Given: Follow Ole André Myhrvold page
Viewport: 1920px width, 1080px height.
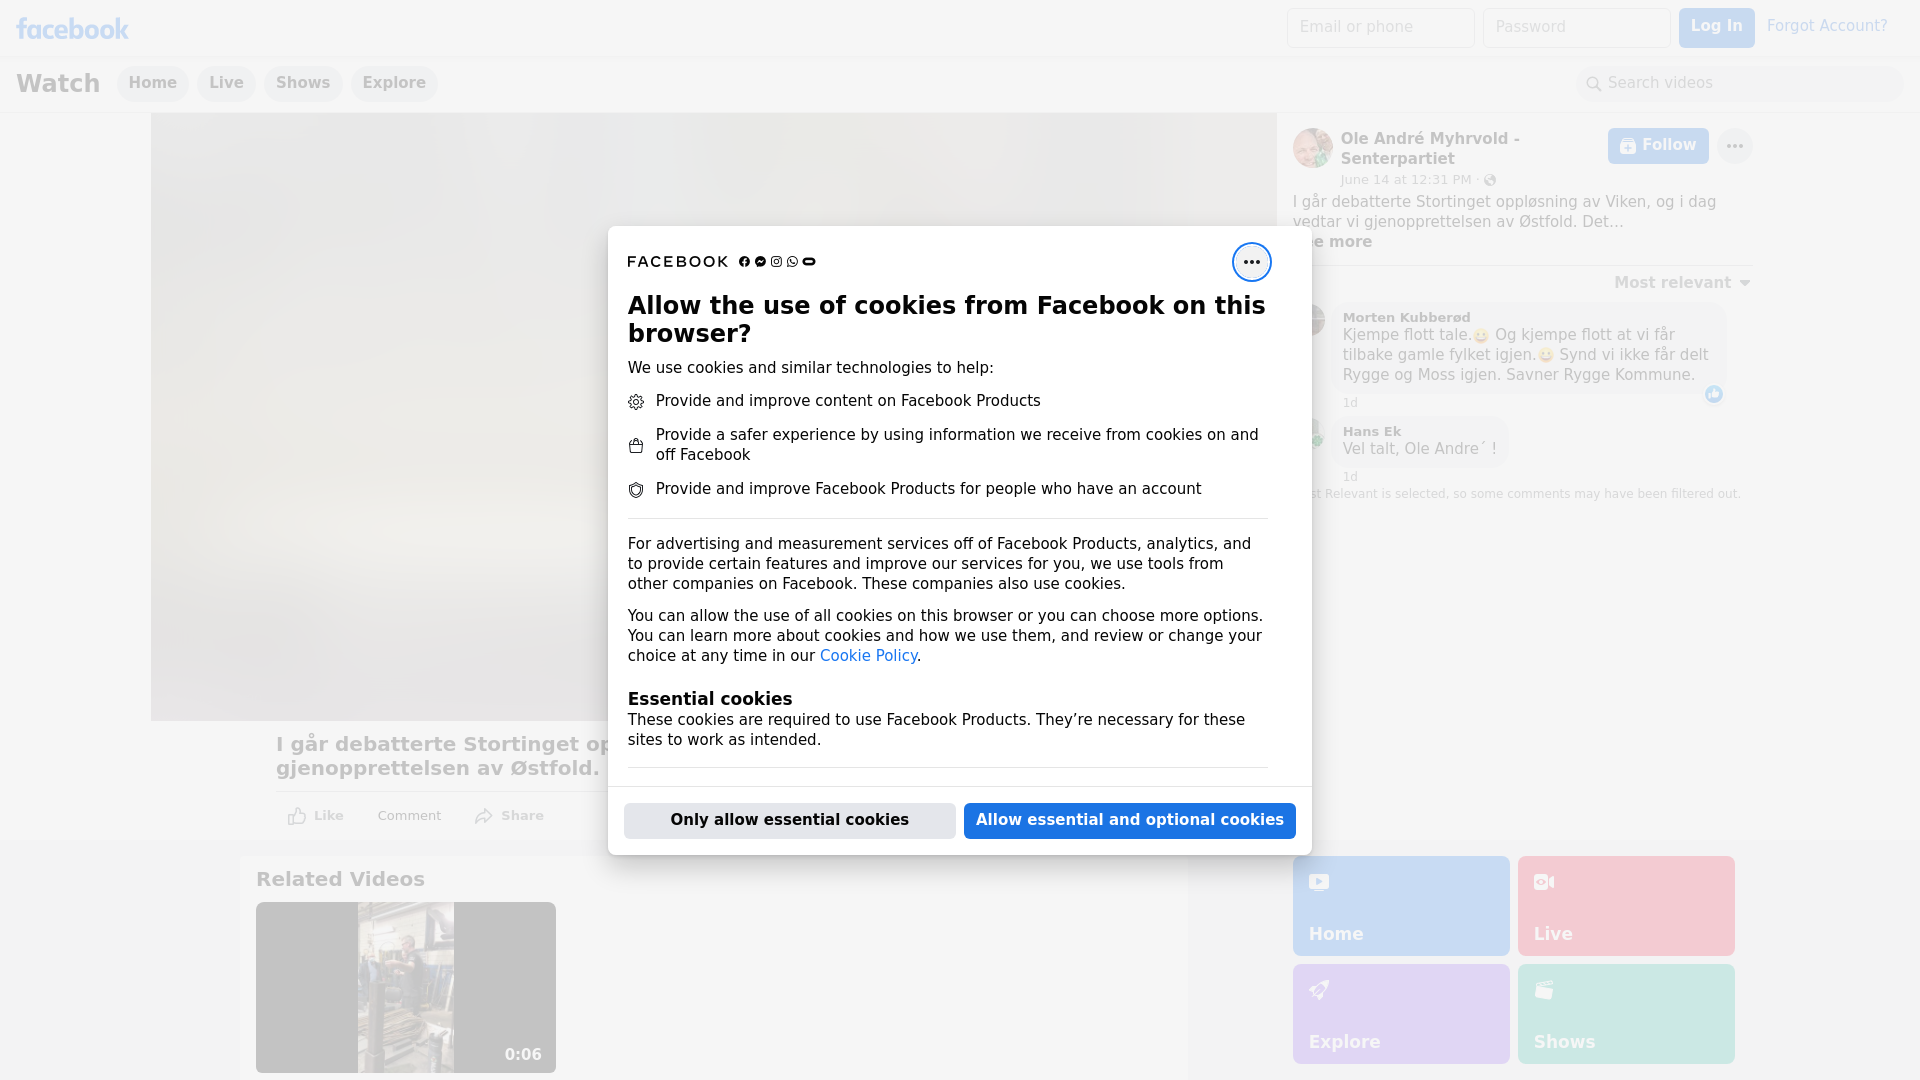Looking at the screenshot, I should tap(1658, 146).
